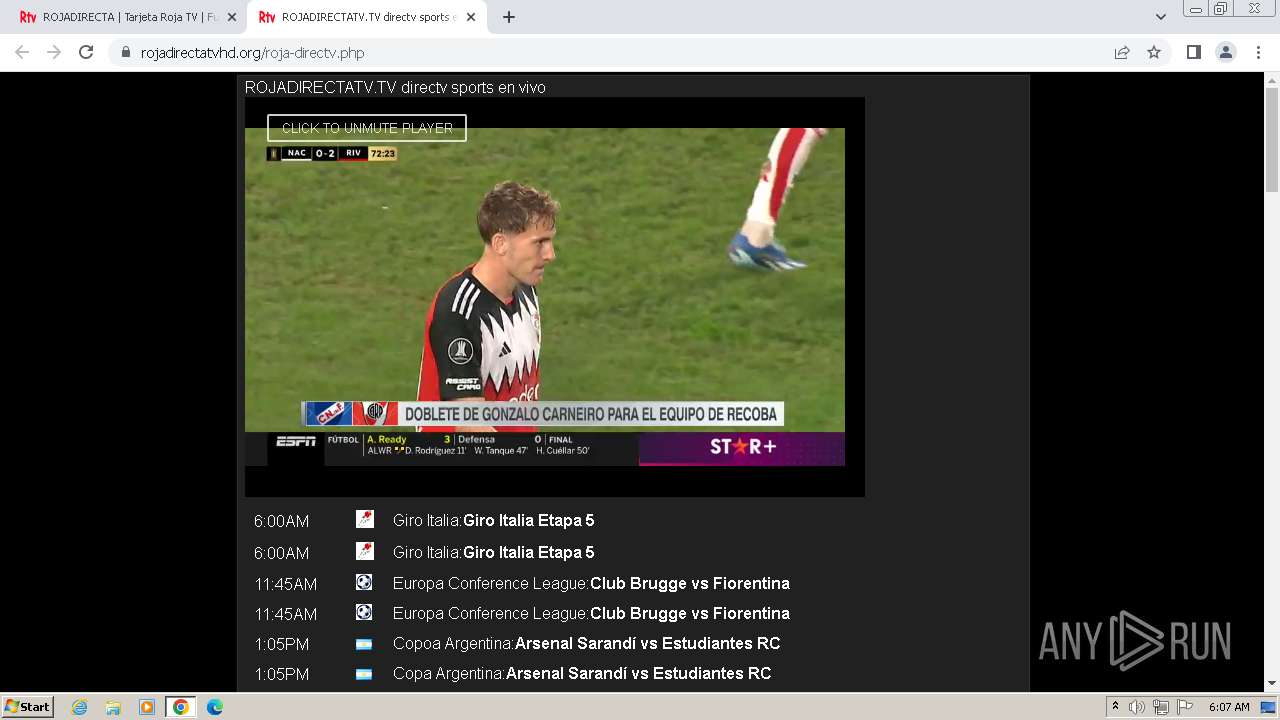Launch Internet Explorer from the taskbar

click(x=80, y=707)
